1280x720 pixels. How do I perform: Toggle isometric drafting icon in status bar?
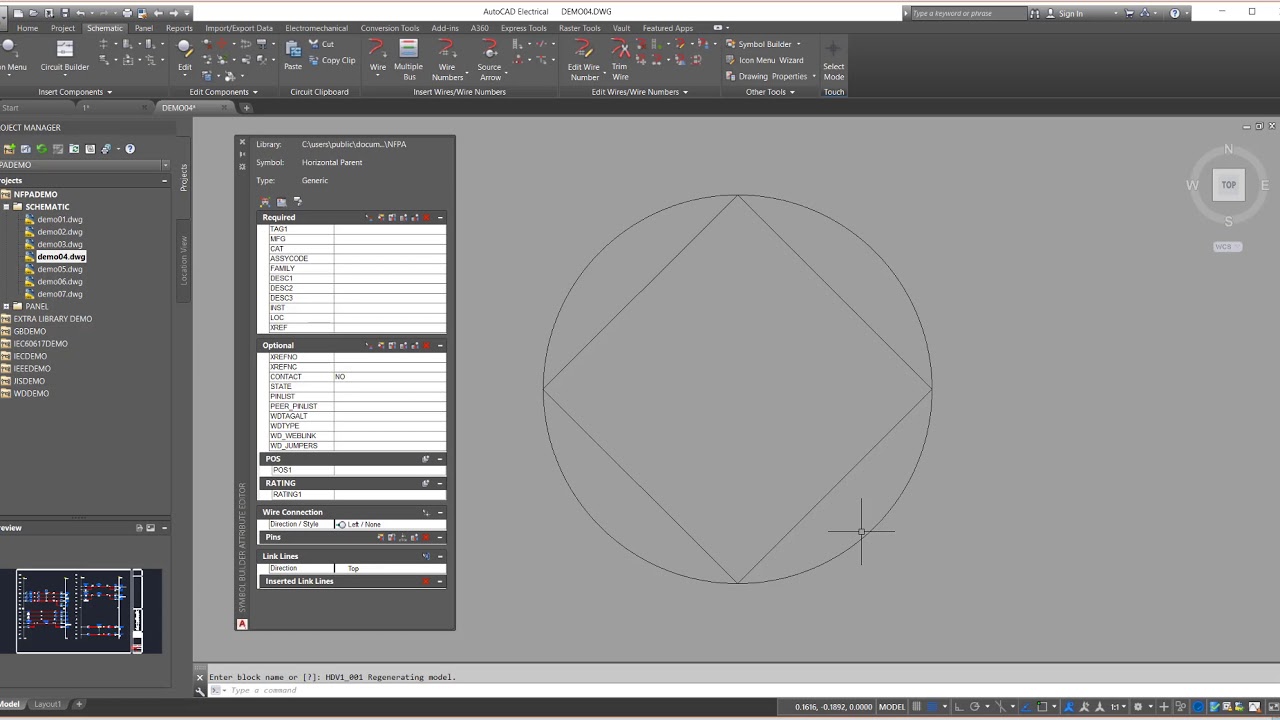tap(1002, 707)
